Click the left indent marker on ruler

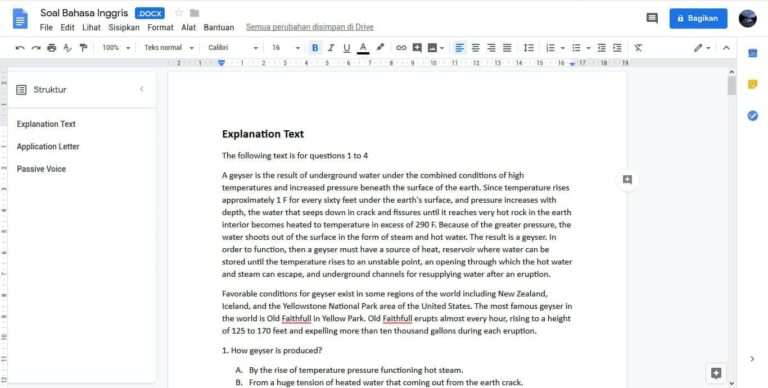[x=221, y=63]
